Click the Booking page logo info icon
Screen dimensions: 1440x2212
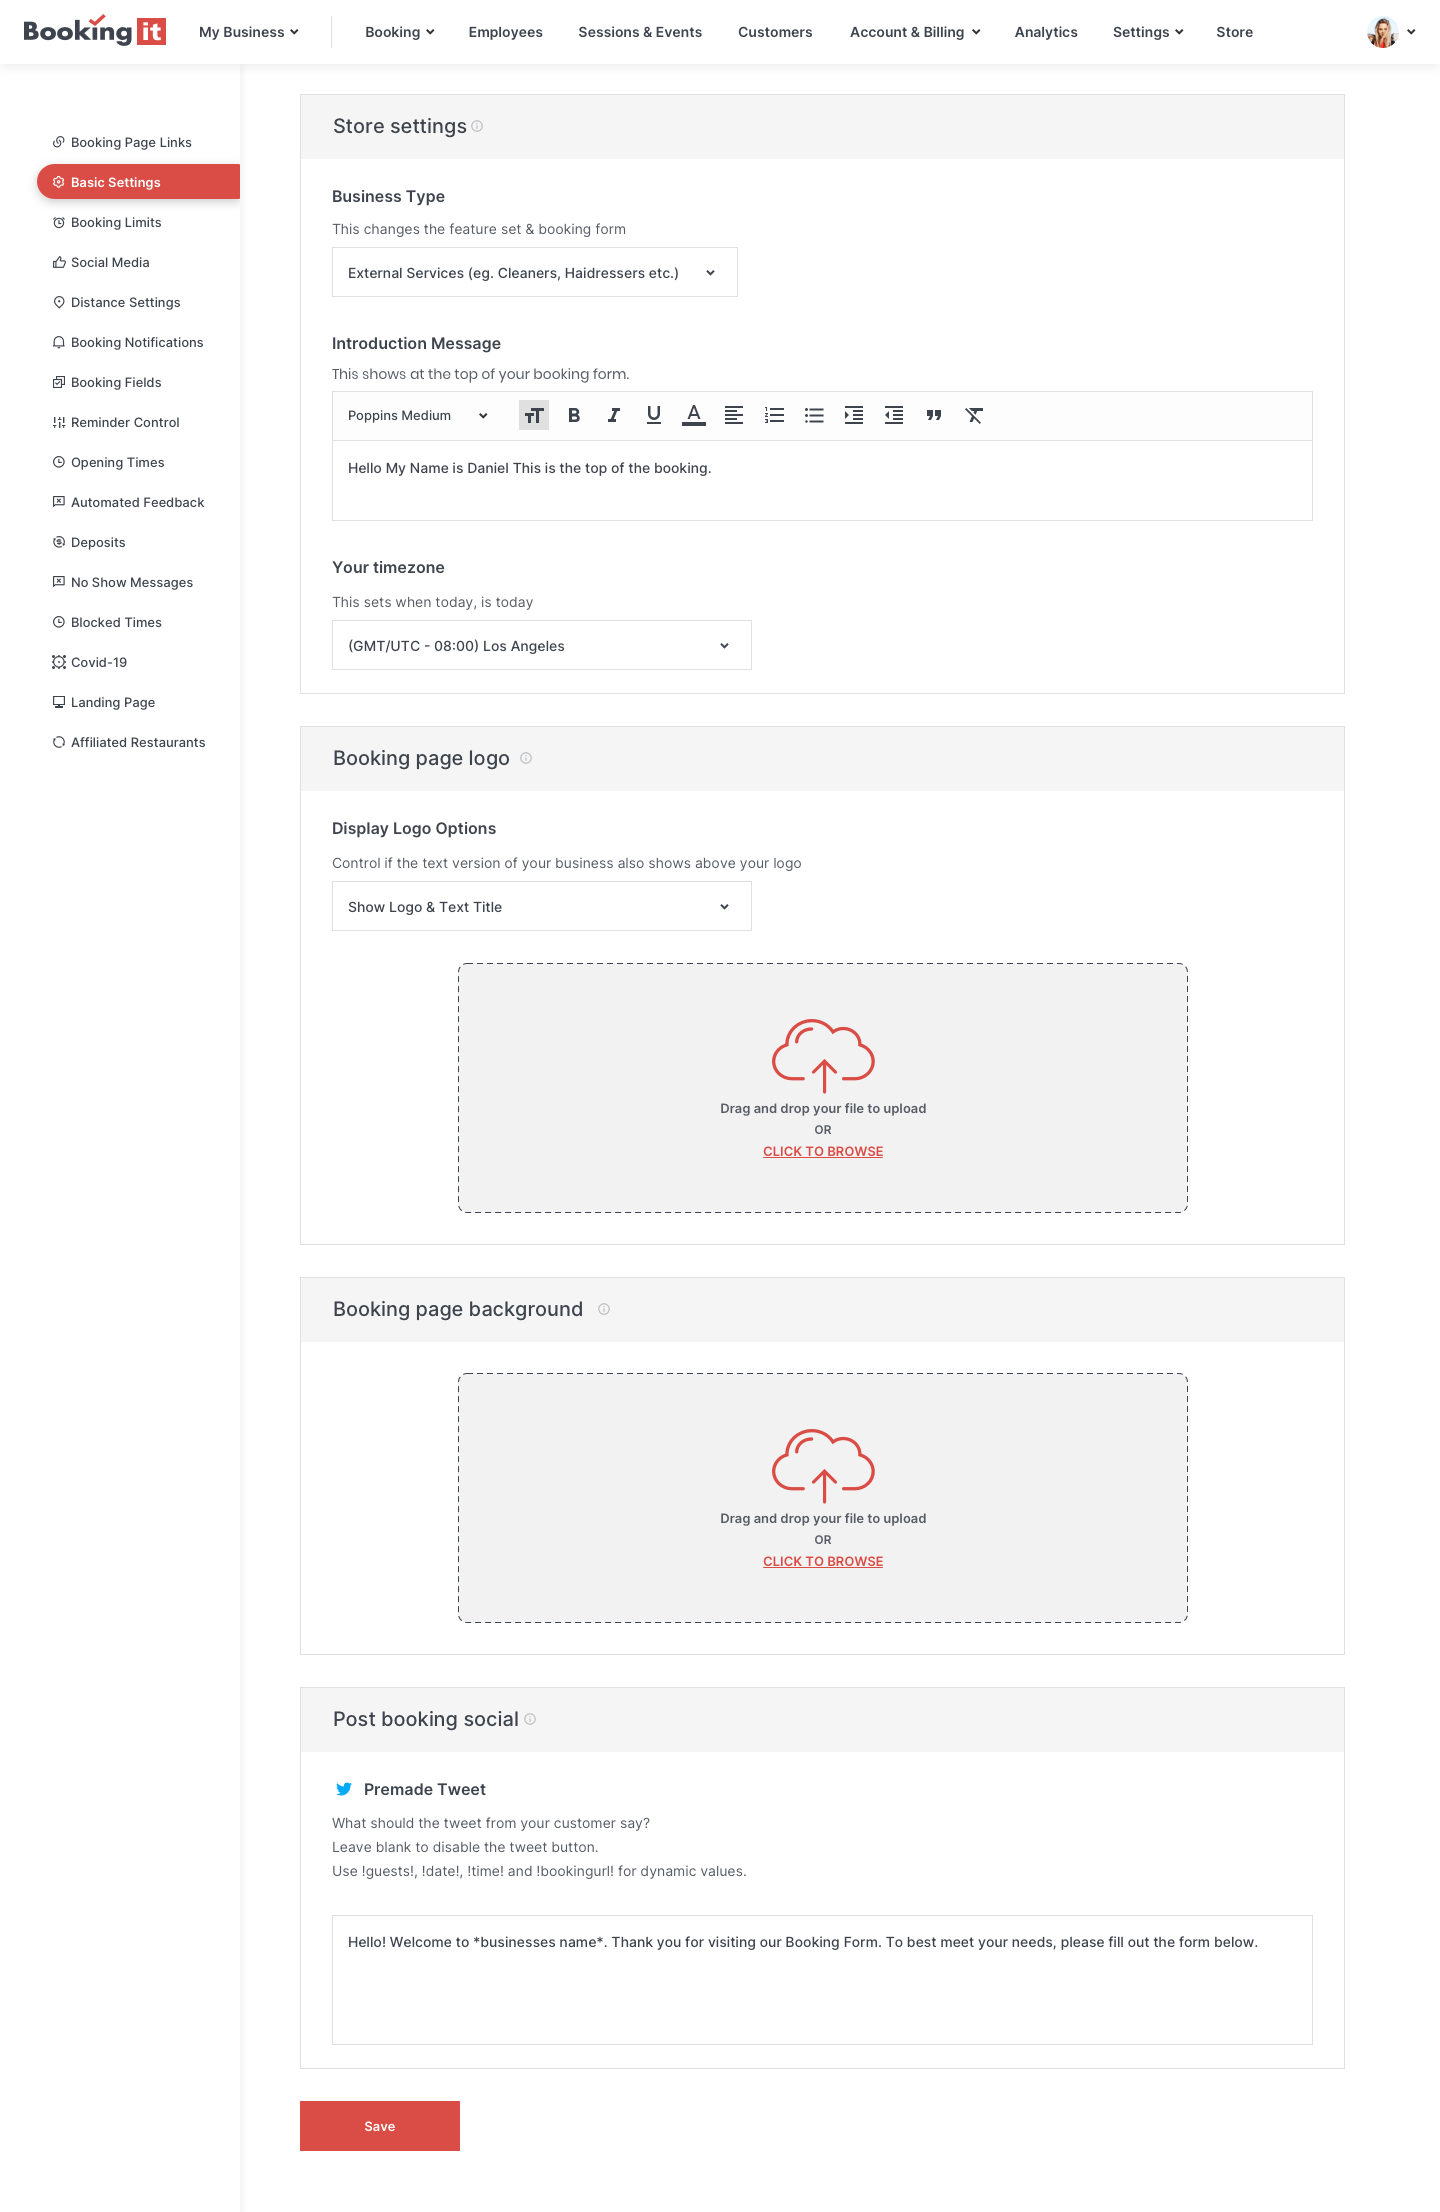[x=526, y=758]
